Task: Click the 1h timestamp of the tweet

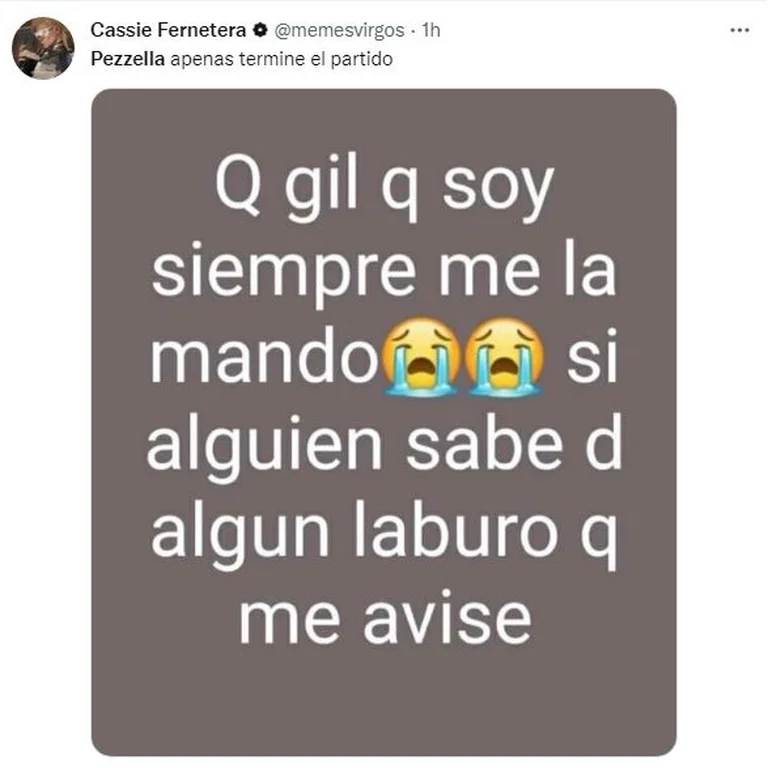Action: pyautogui.click(x=432, y=30)
